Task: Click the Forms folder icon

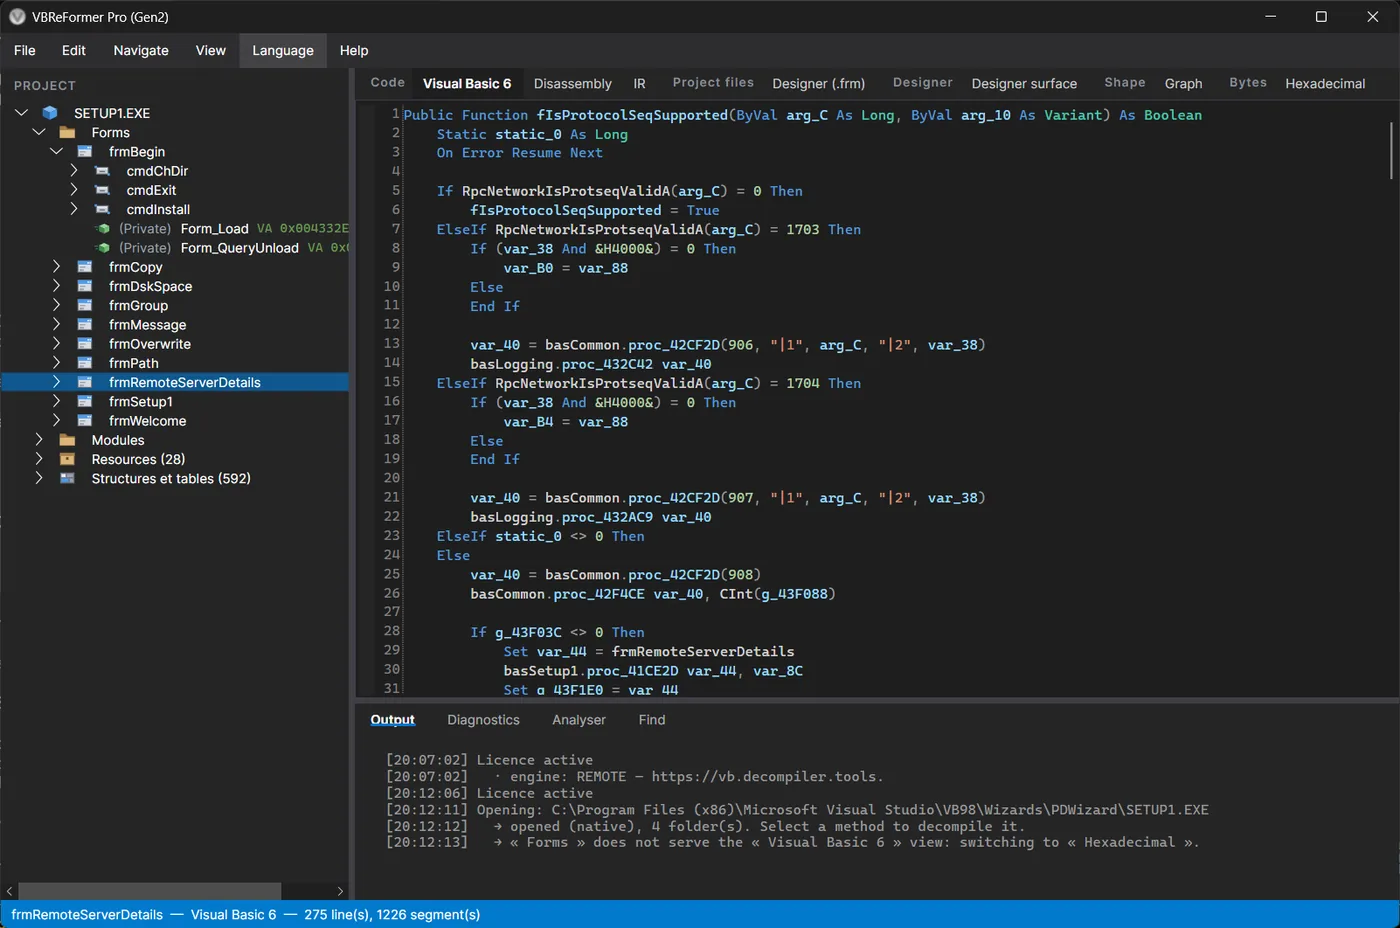Action: click(x=67, y=132)
